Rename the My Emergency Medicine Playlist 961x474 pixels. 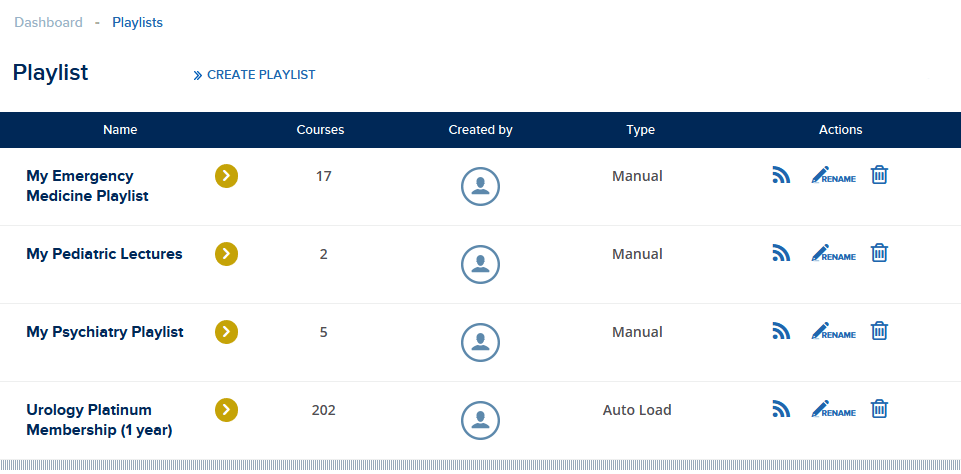click(x=834, y=175)
